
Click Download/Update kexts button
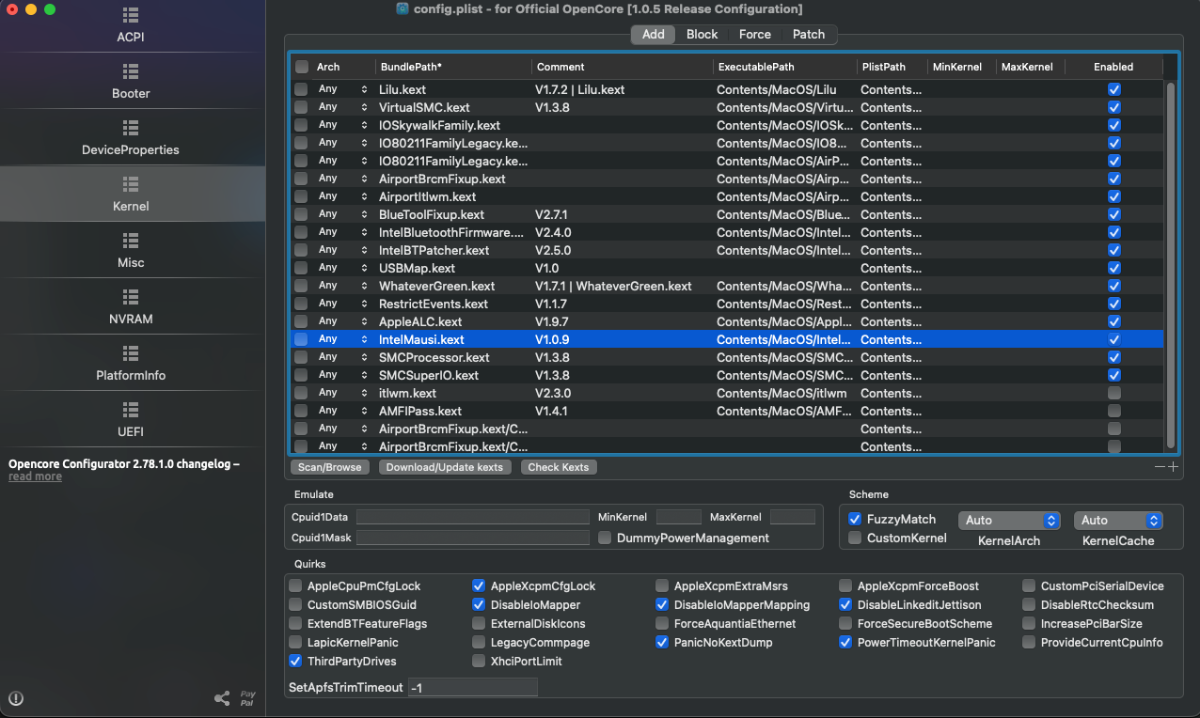click(446, 467)
